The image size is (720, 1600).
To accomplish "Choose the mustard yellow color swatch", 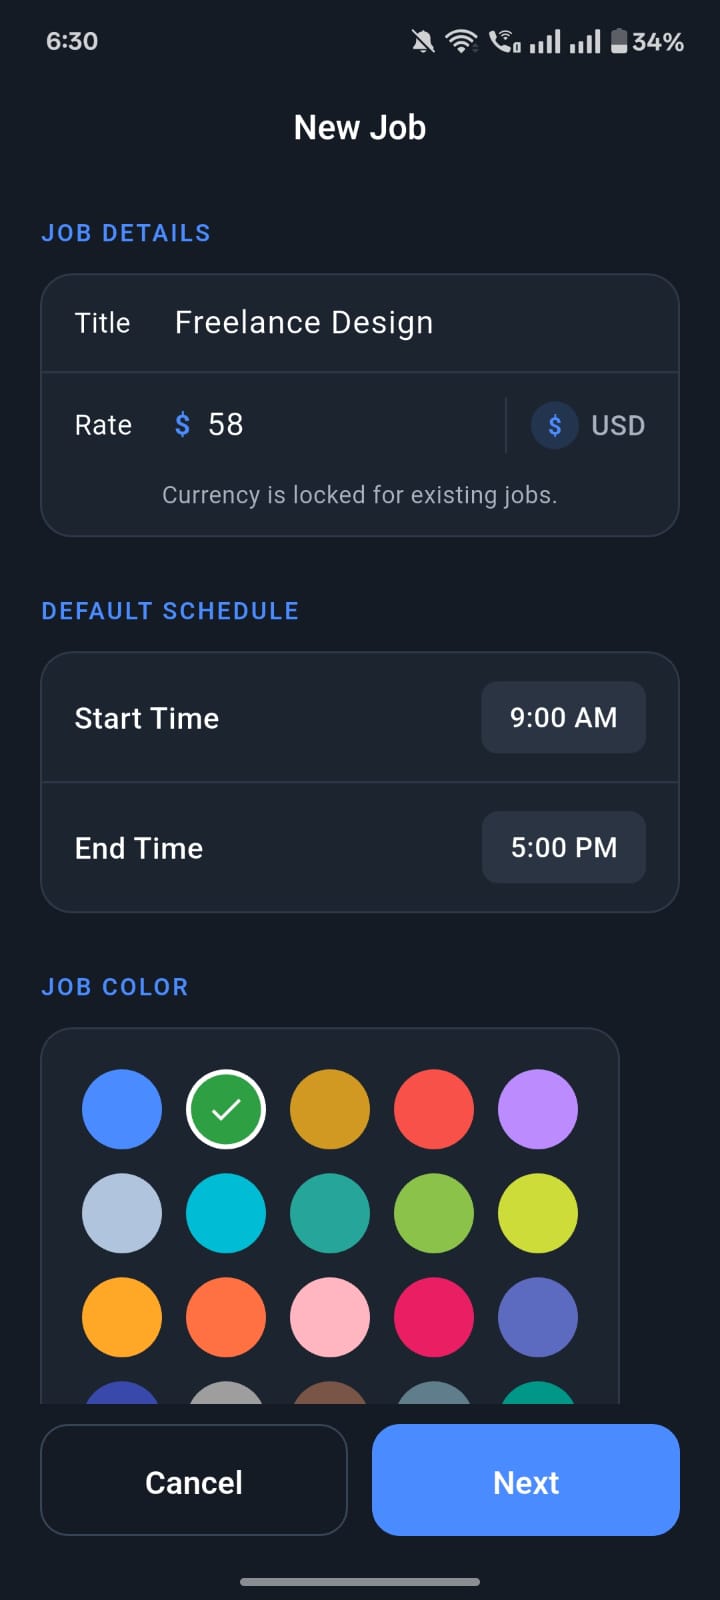I will pos(330,1109).
